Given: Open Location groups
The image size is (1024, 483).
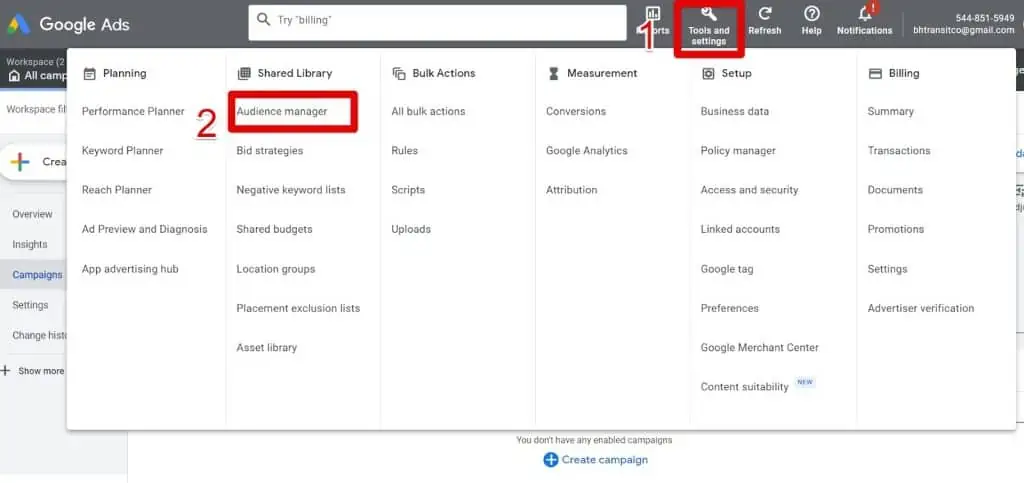Looking at the screenshot, I should [276, 269].
